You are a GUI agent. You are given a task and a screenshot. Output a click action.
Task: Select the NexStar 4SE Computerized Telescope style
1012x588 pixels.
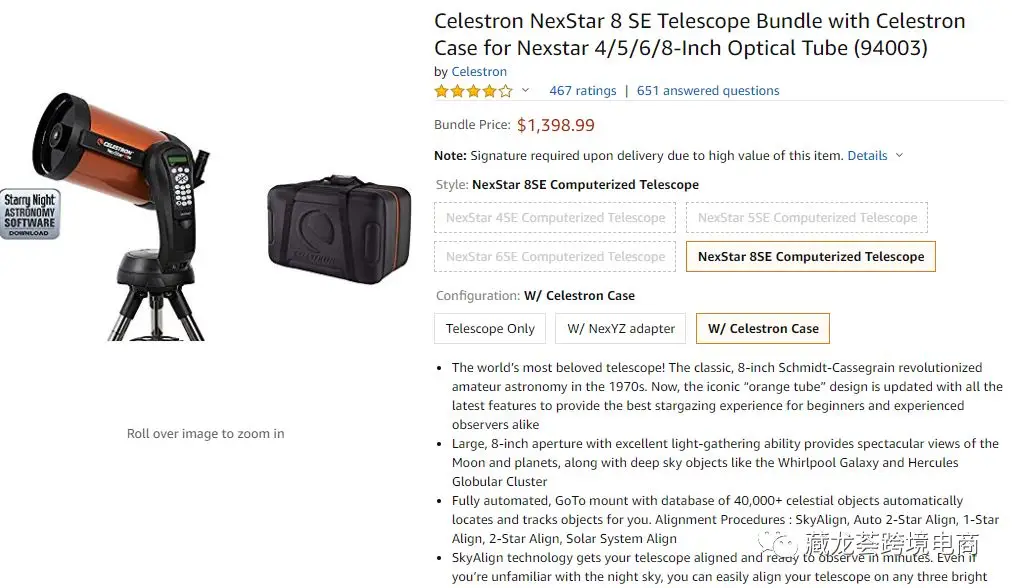click(x=555, y=218)
